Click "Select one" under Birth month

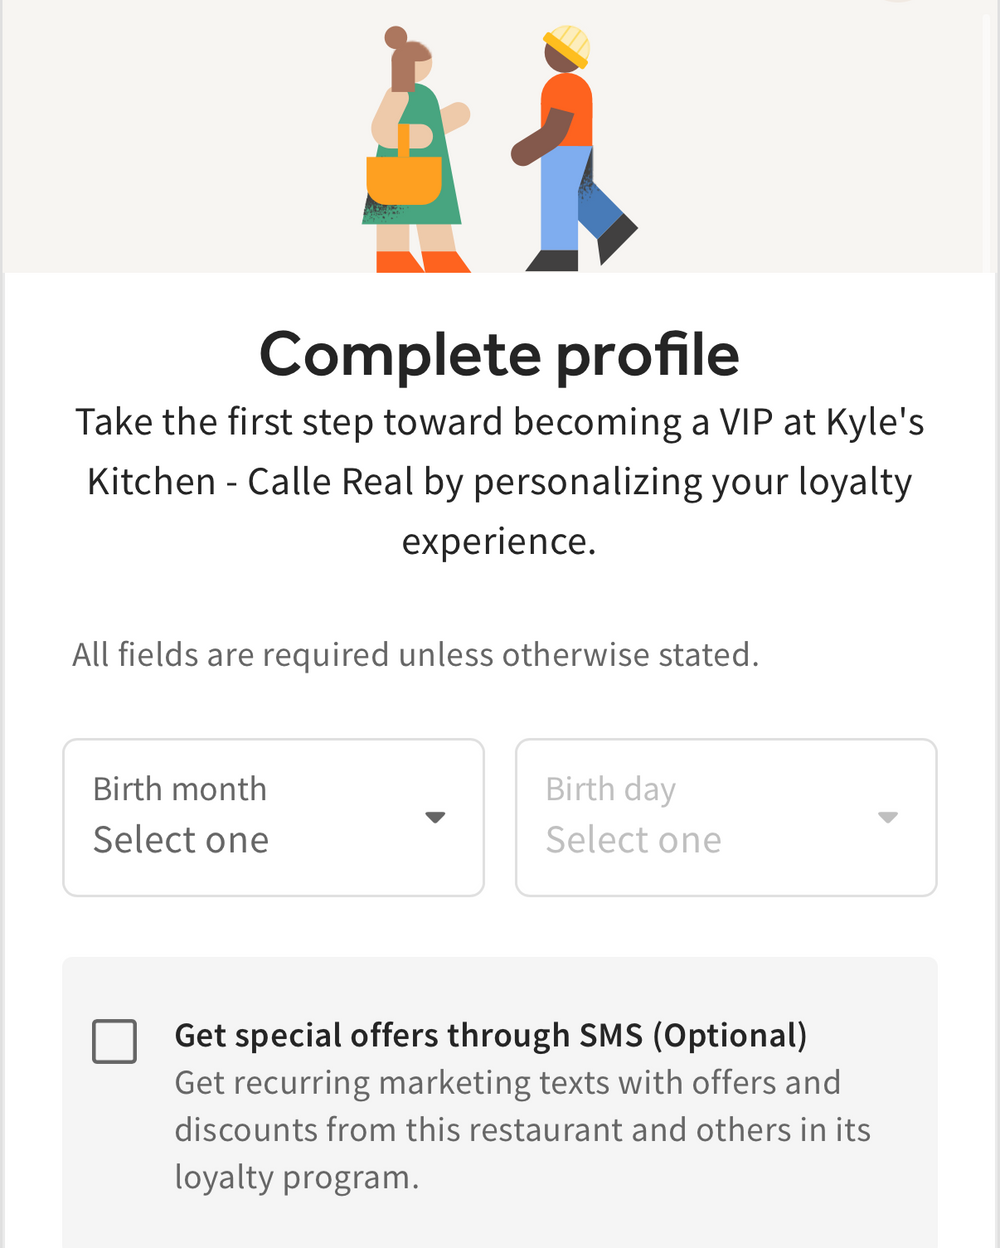[181, 840]
